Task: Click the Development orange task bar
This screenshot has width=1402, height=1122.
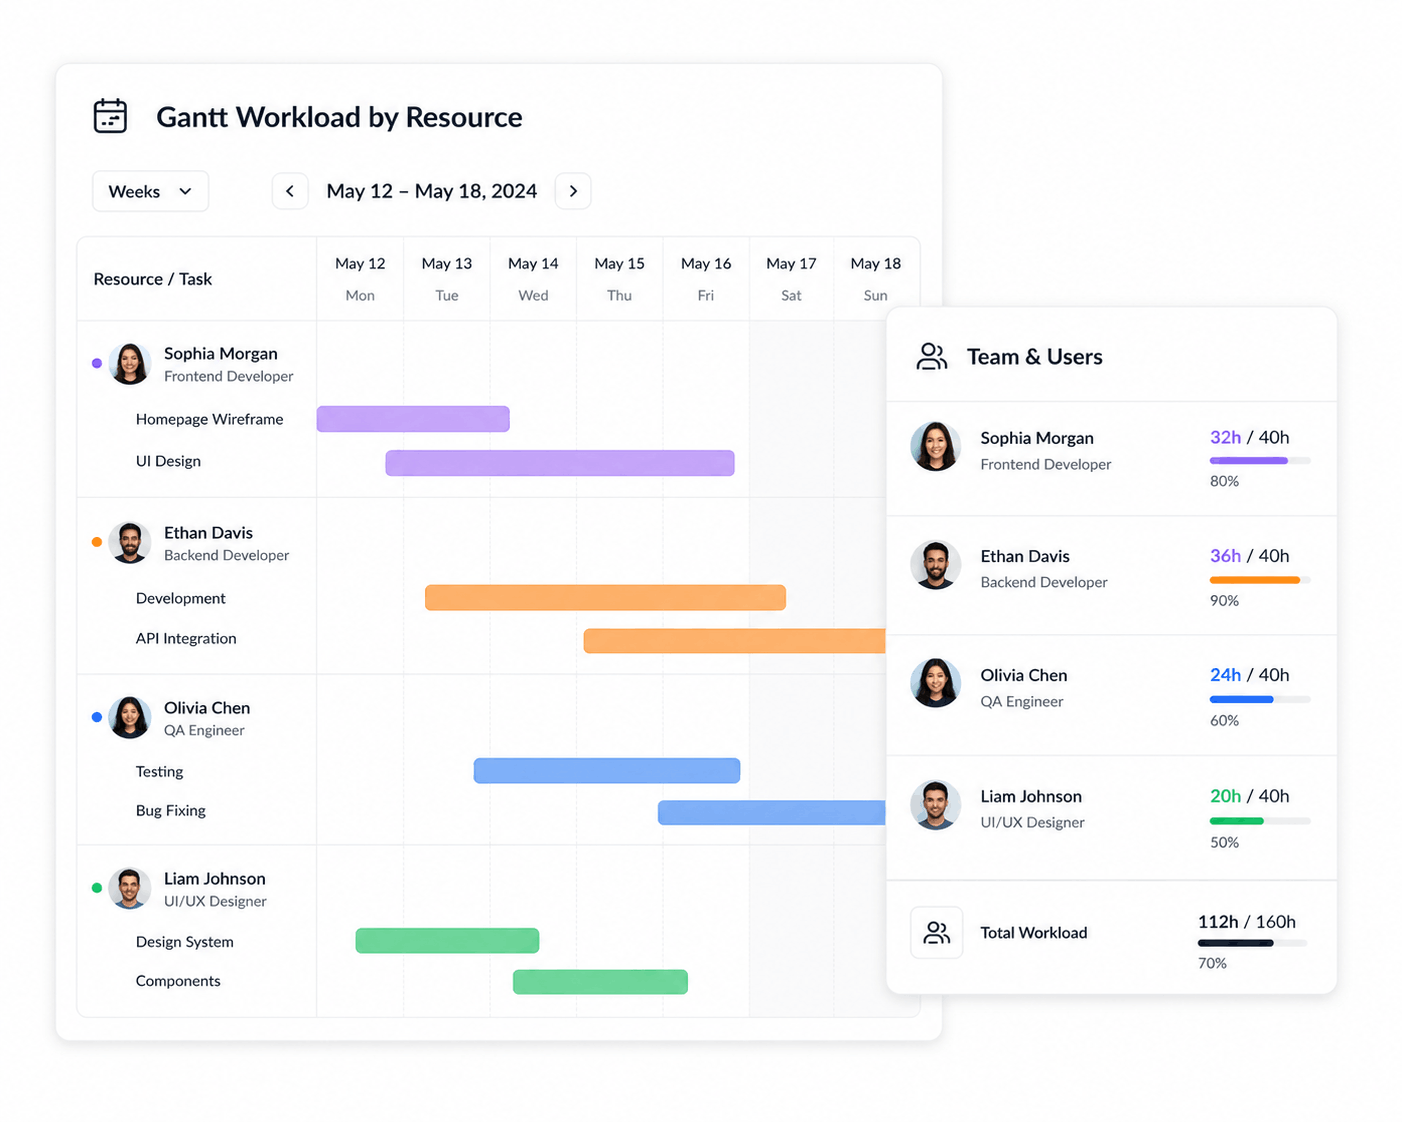Action: point(605,598)
